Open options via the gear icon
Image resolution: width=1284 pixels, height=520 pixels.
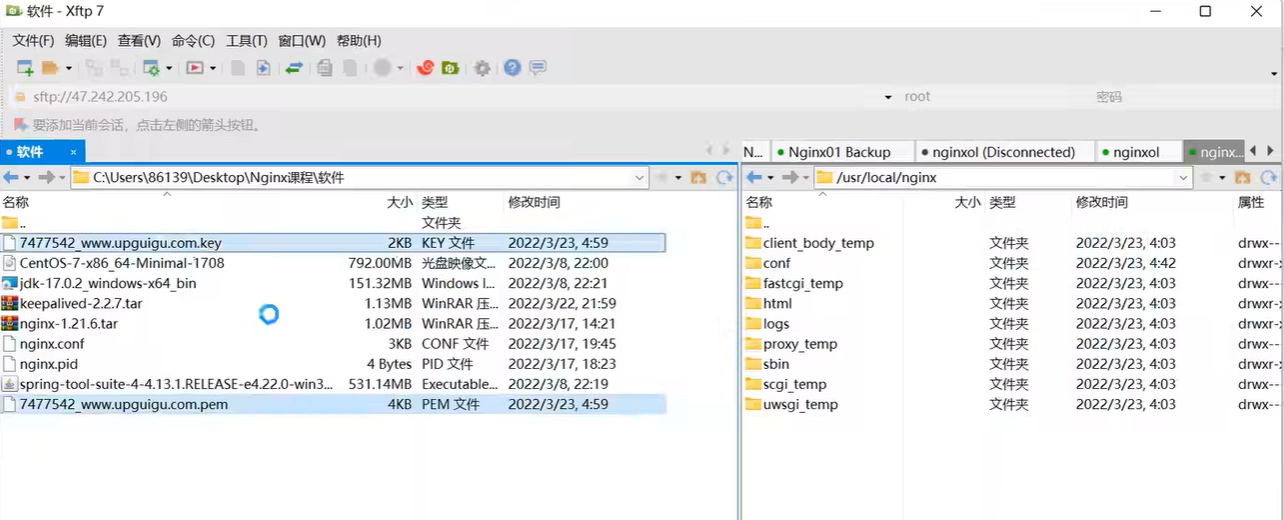tap(482, 68)
